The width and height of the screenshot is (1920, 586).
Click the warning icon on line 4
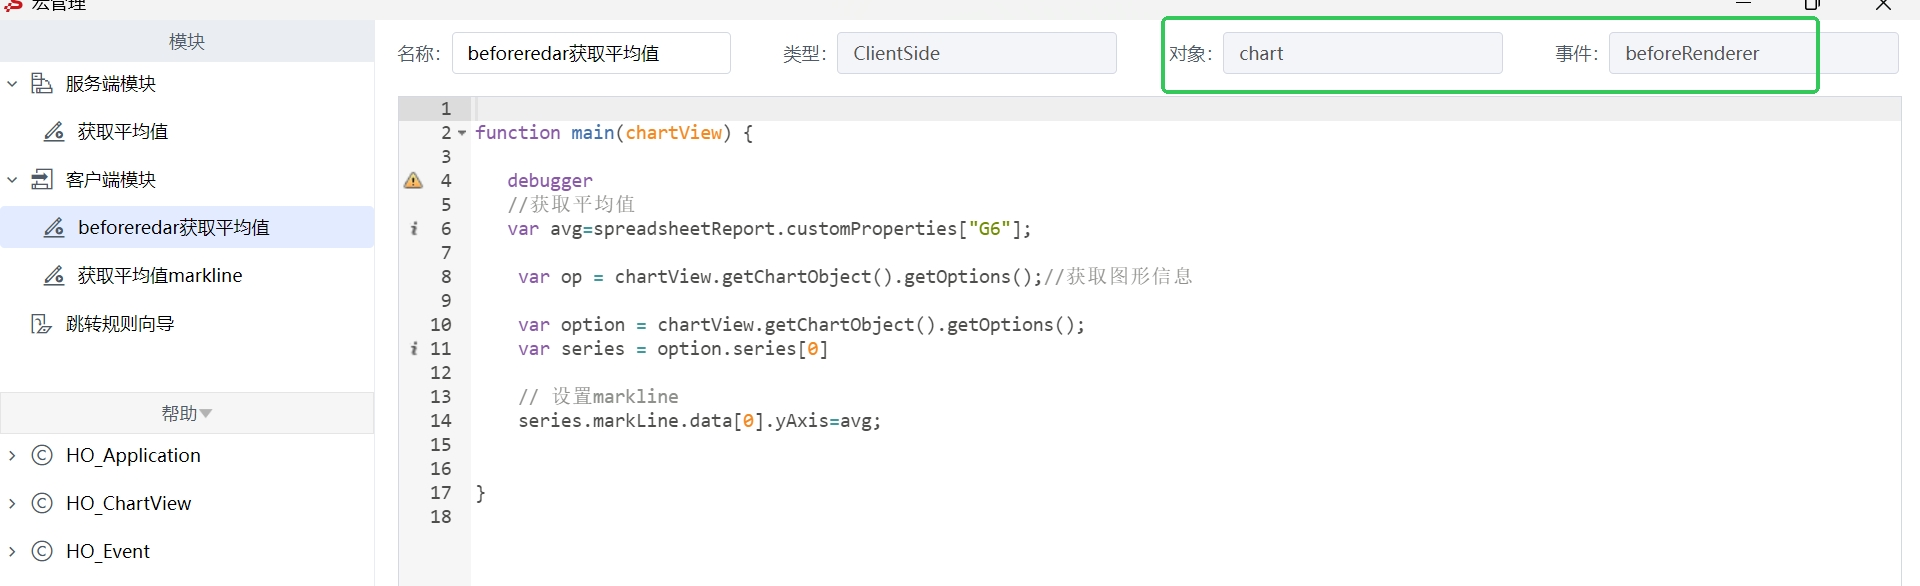413,180
